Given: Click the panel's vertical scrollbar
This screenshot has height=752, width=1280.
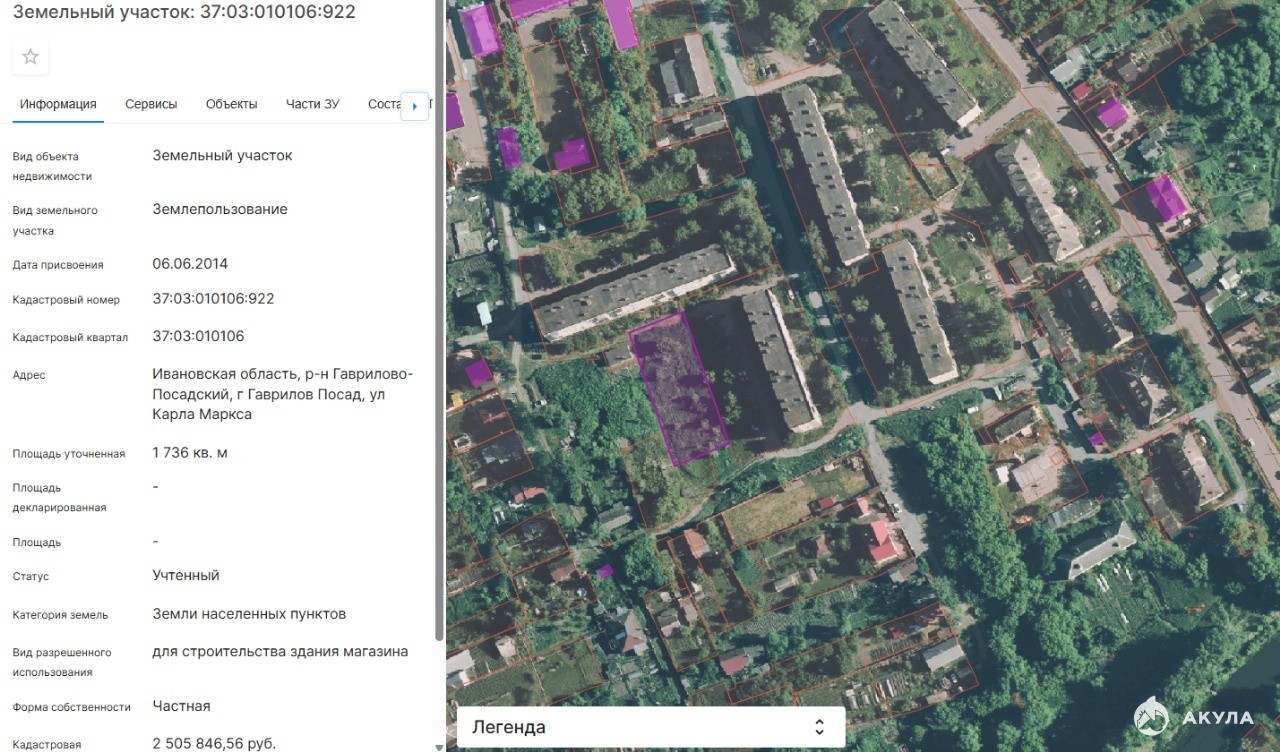Looking at the screenshot, I should 439,320.
